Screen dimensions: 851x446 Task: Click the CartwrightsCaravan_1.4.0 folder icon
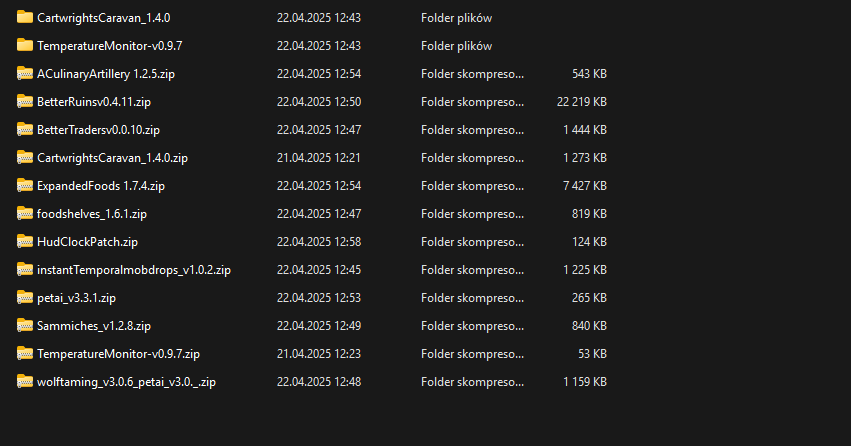click(x=25, y=17)
